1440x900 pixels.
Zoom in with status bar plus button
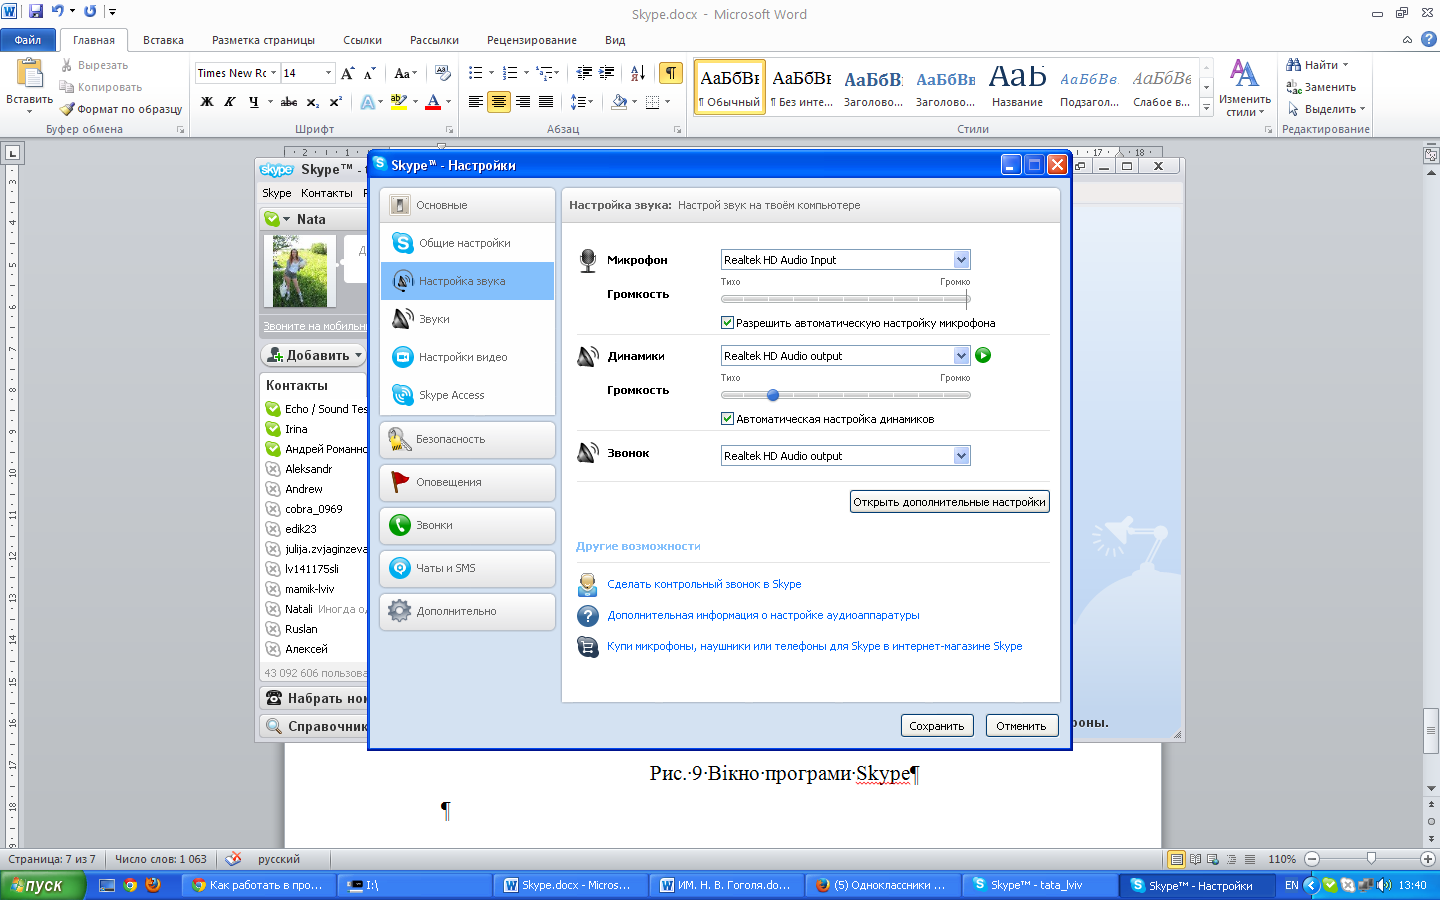pyautogui.click(x=1428, y=859)
